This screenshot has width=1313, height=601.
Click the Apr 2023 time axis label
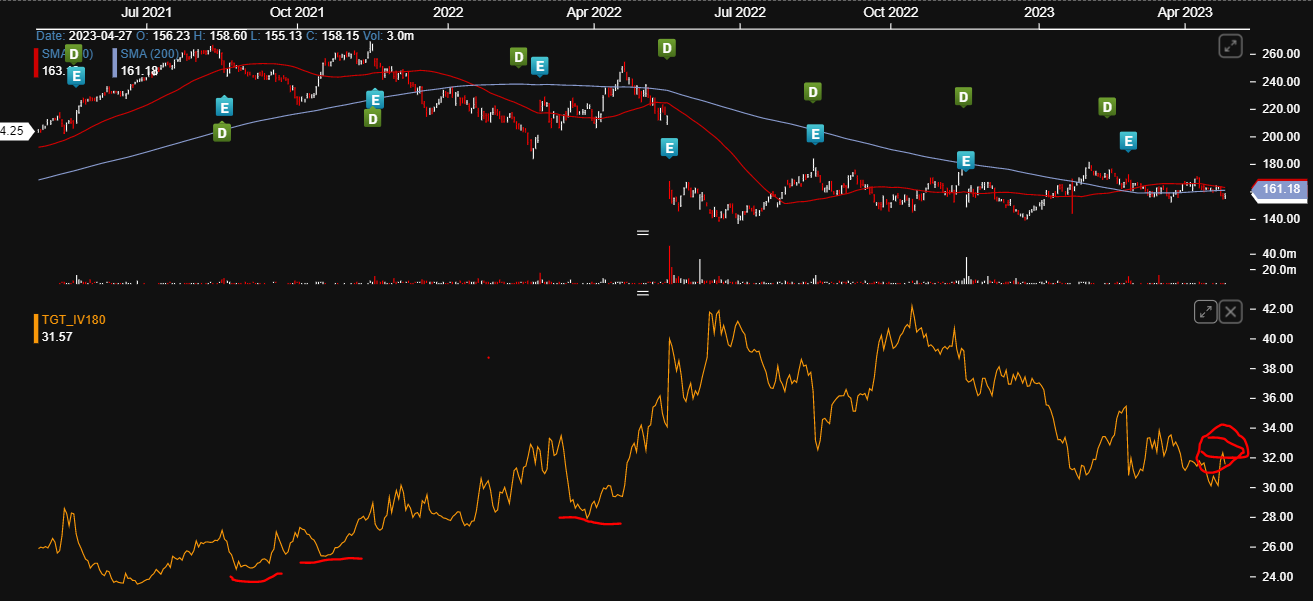pyautogui.click(x=1185, y=12)
